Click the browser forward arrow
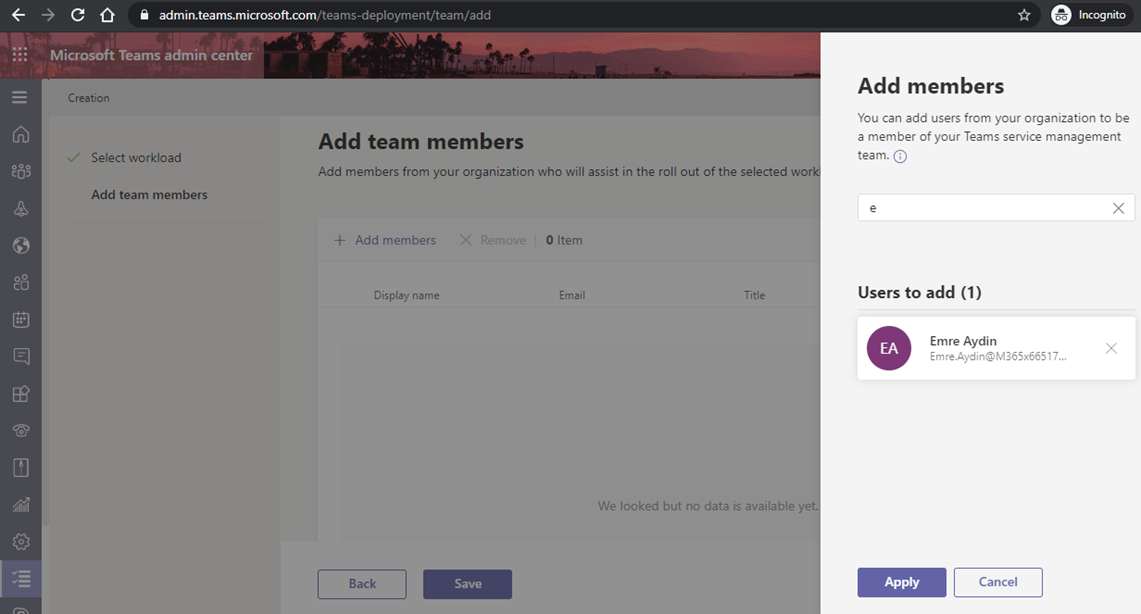1141x614 pixels. click(48, 15)
